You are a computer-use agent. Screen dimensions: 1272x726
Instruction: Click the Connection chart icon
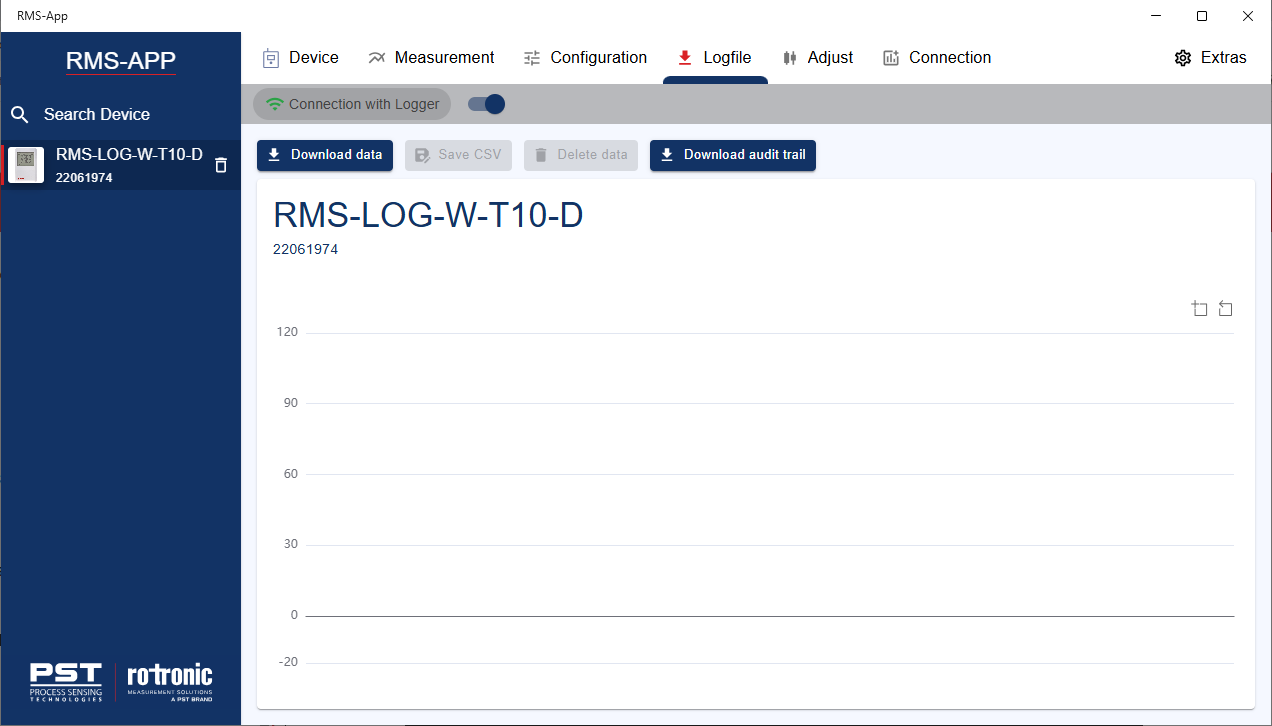(891, 58)
